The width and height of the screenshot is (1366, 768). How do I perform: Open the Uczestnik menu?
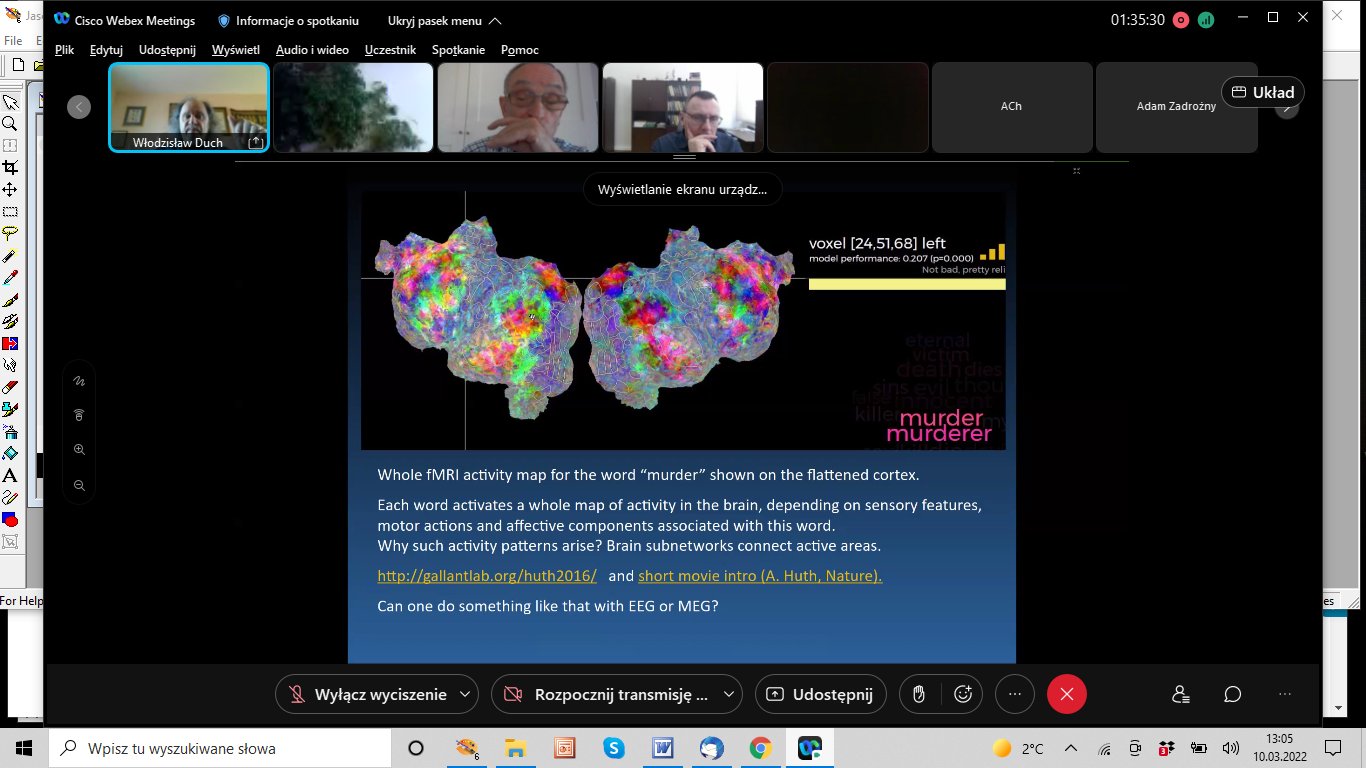point(391,50)
